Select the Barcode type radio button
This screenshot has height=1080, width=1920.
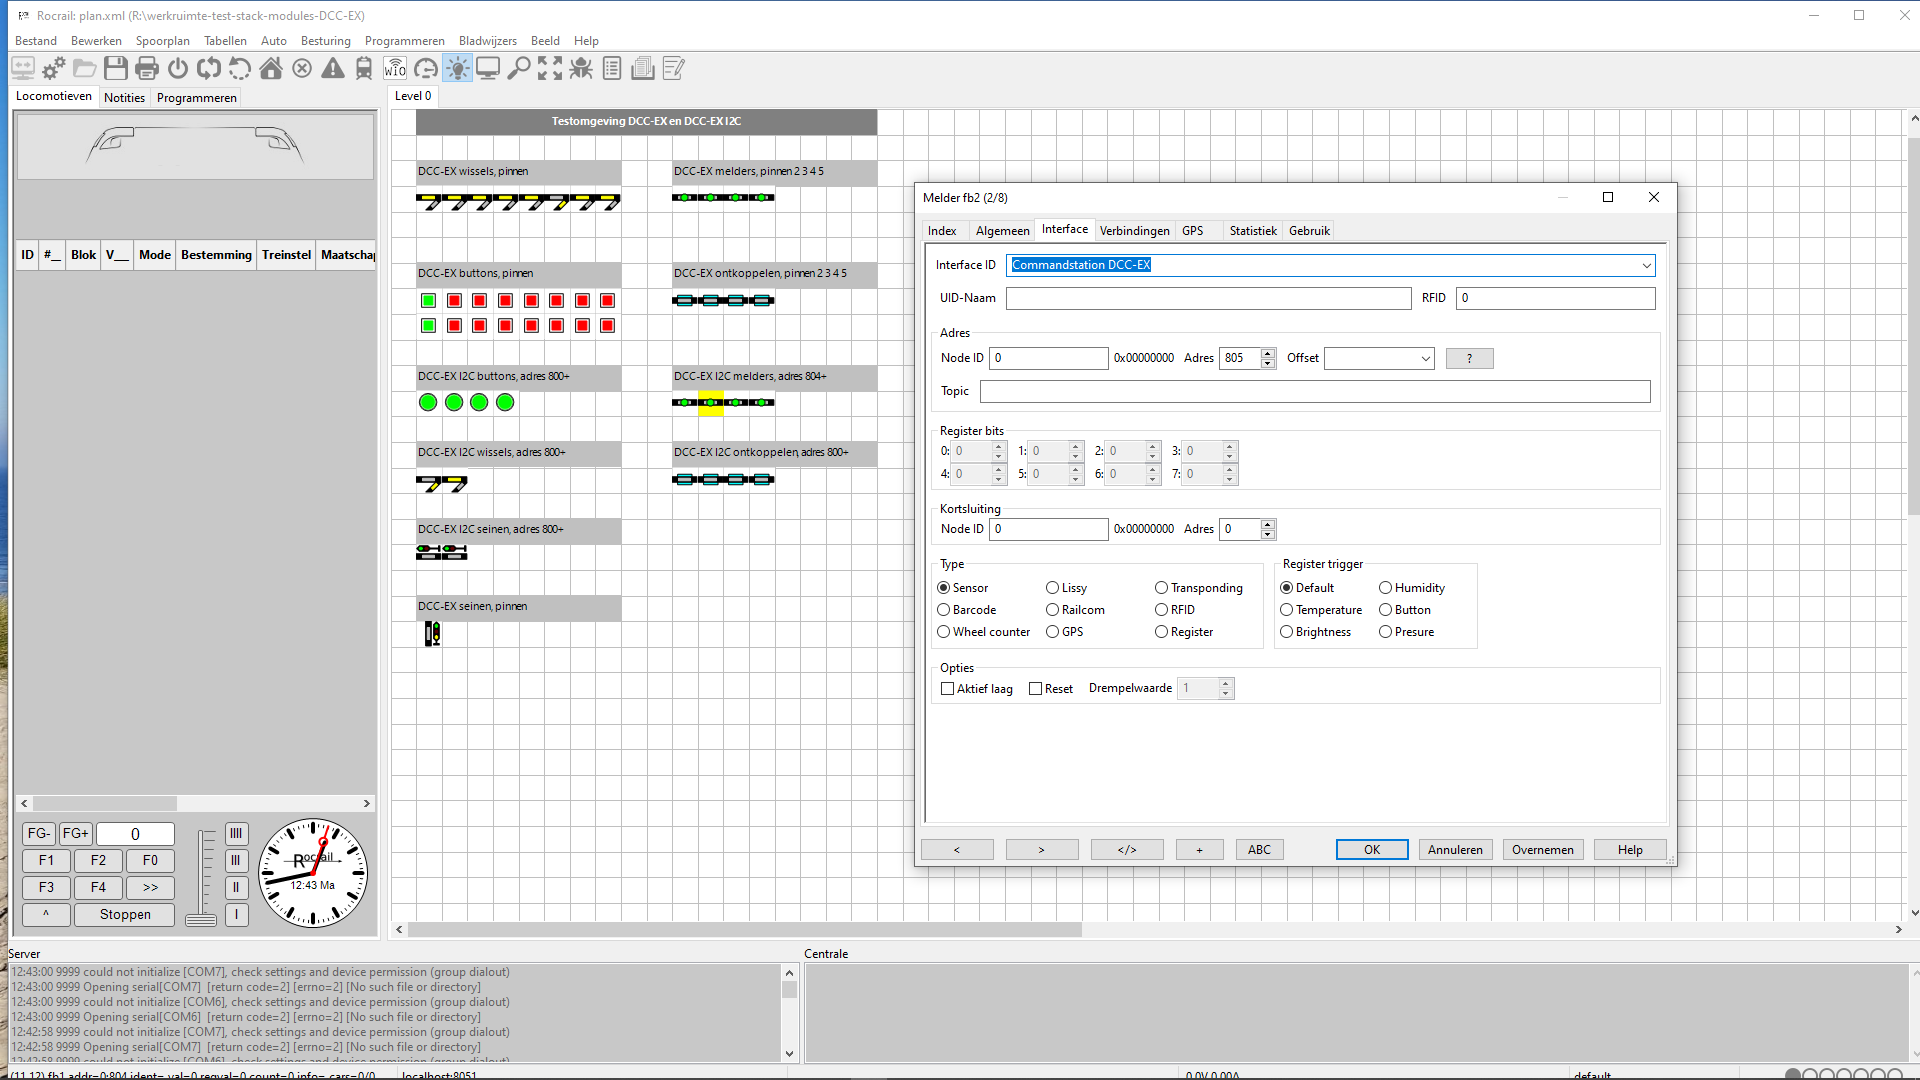coord(943,610)
